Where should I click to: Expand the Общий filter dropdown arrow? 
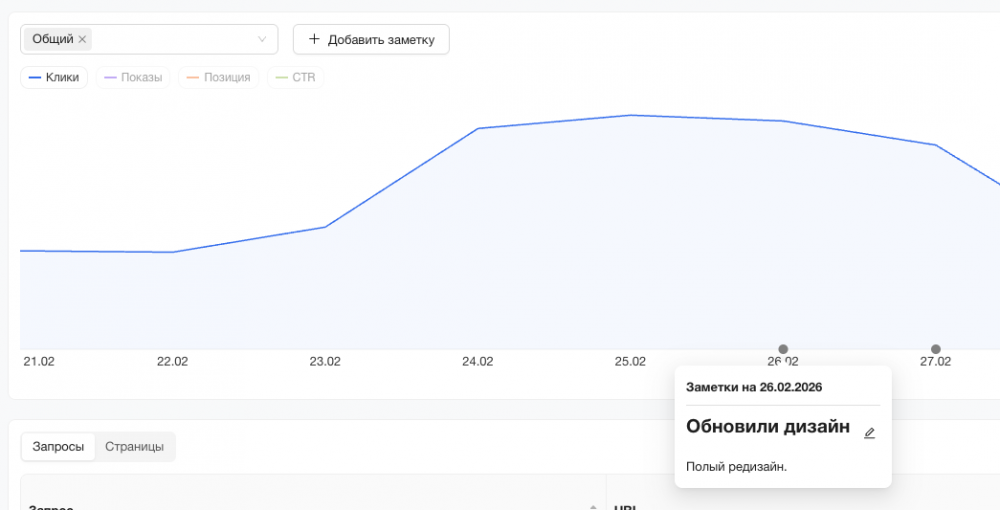tap(261, 40)
